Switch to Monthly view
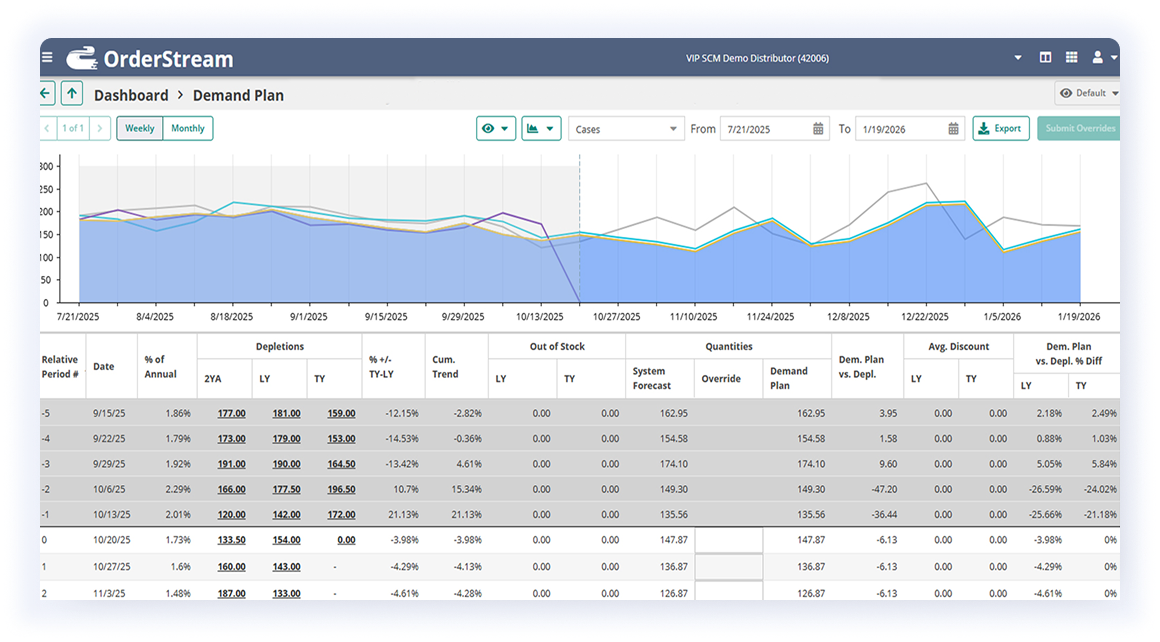1160x642 pixels. click(x=188, y=128)
